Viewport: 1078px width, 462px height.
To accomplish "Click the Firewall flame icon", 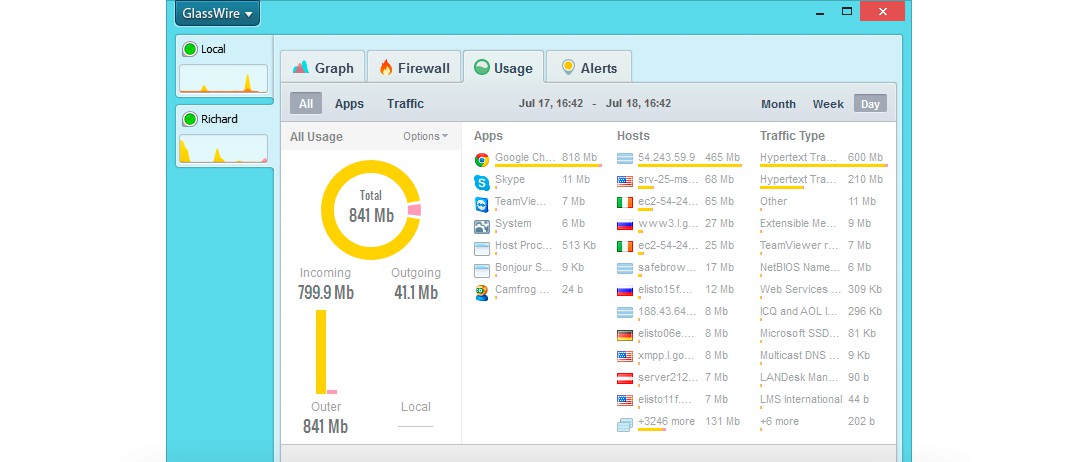I will click(386, 67).
